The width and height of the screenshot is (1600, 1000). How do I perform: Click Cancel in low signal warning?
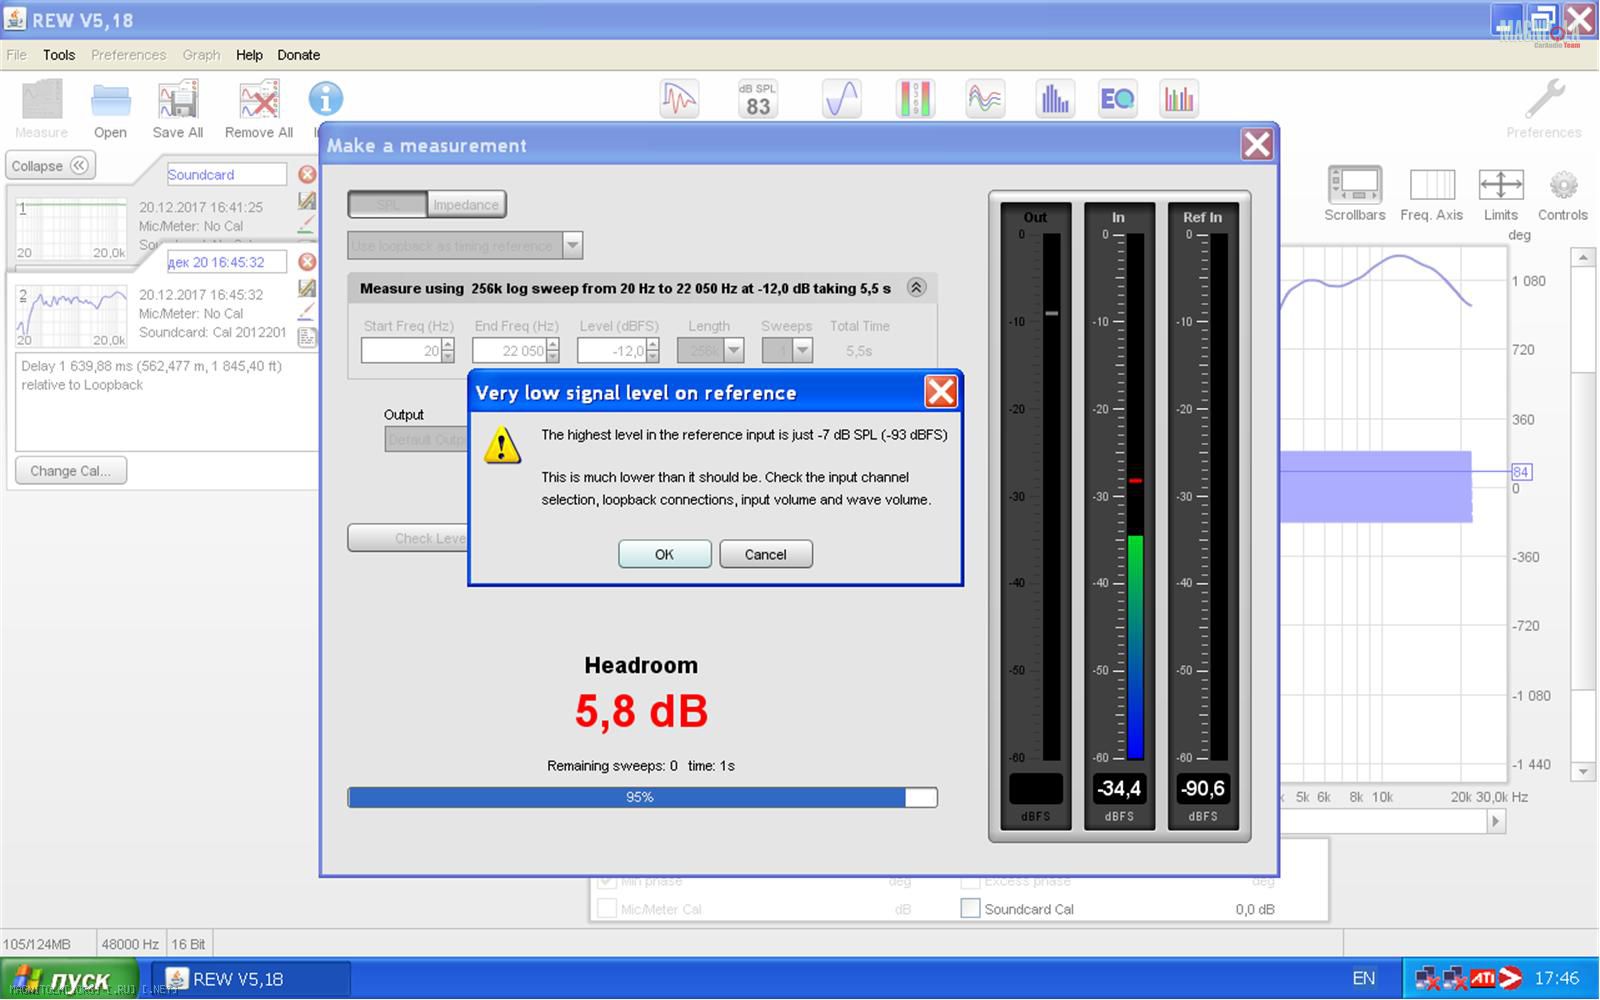[766, 554]
